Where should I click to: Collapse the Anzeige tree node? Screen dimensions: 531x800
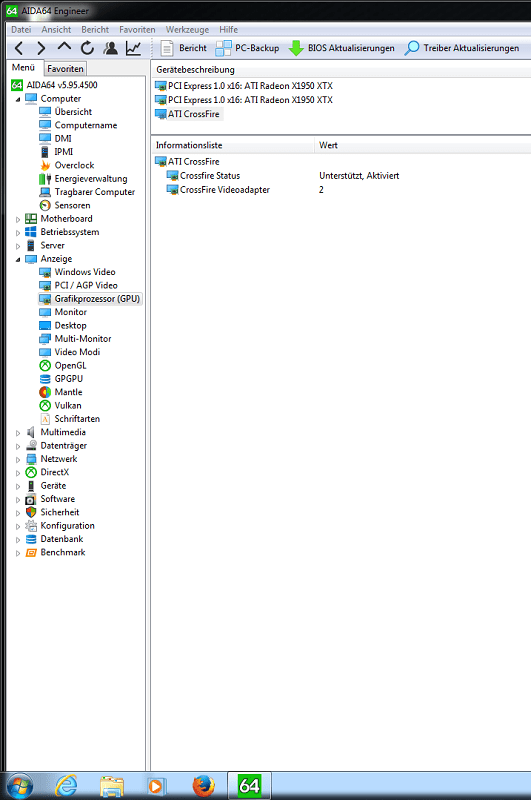click(x=18, y=259)
